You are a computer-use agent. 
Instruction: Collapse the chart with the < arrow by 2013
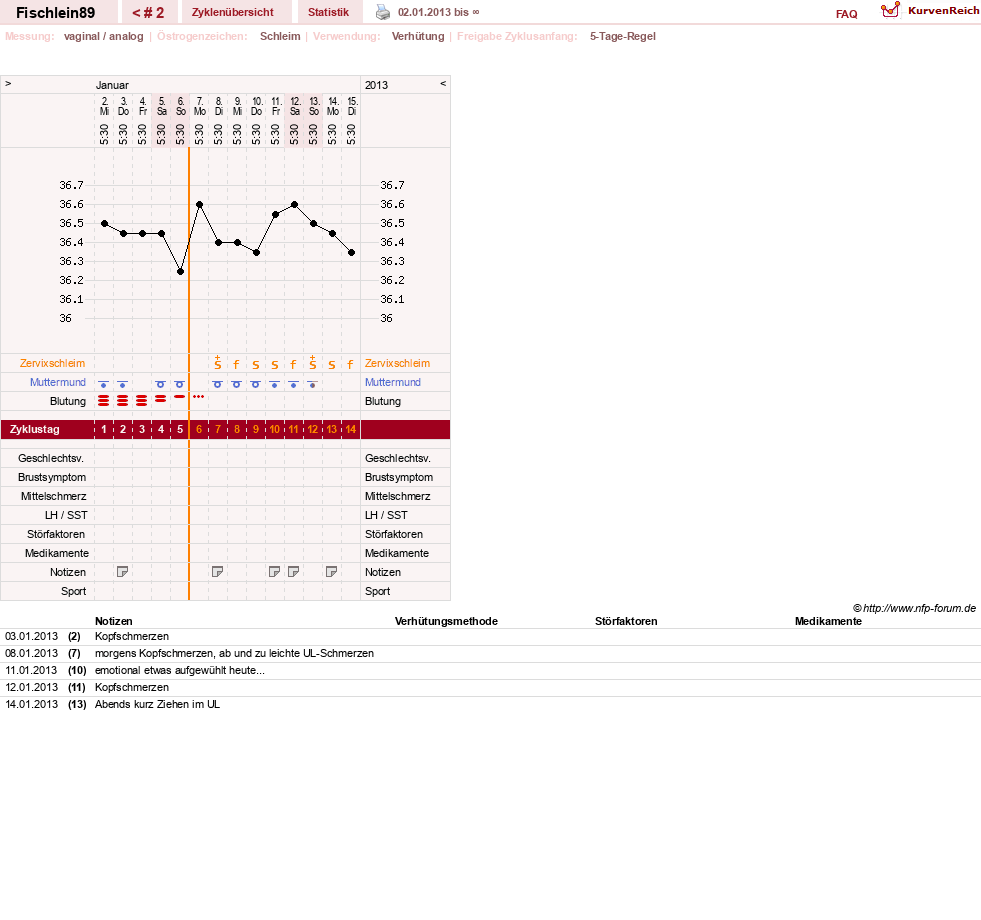click(x=443, y=83)
